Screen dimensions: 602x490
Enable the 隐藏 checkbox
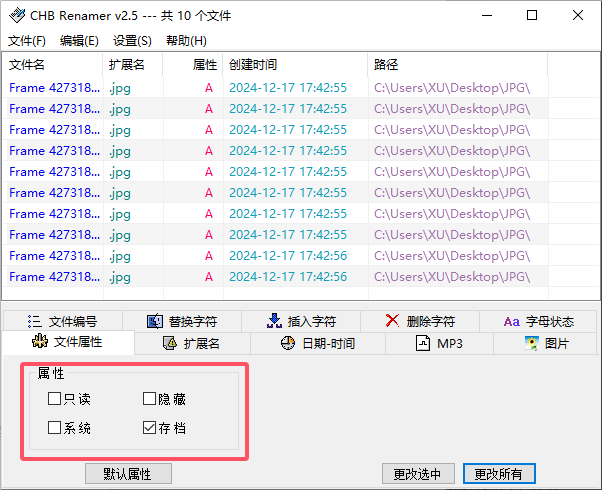[x=149, y=399]
